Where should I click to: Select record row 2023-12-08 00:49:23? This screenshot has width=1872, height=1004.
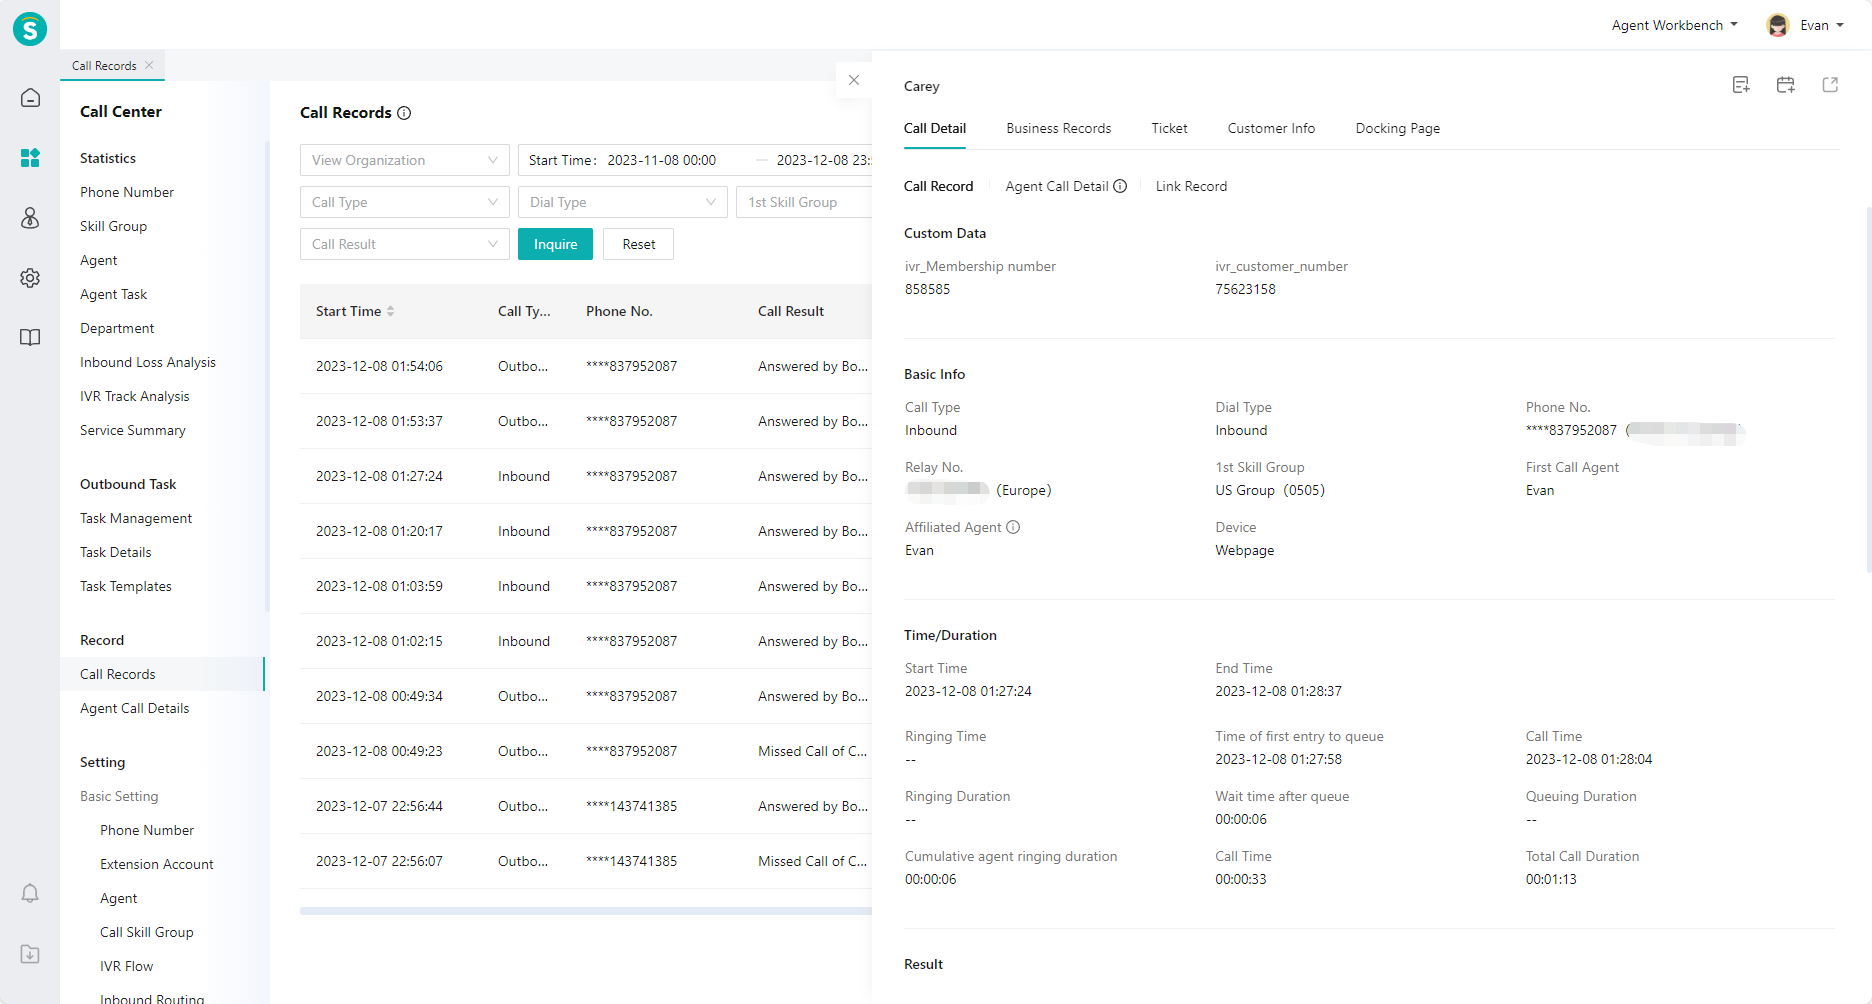[x=586, y=751]
